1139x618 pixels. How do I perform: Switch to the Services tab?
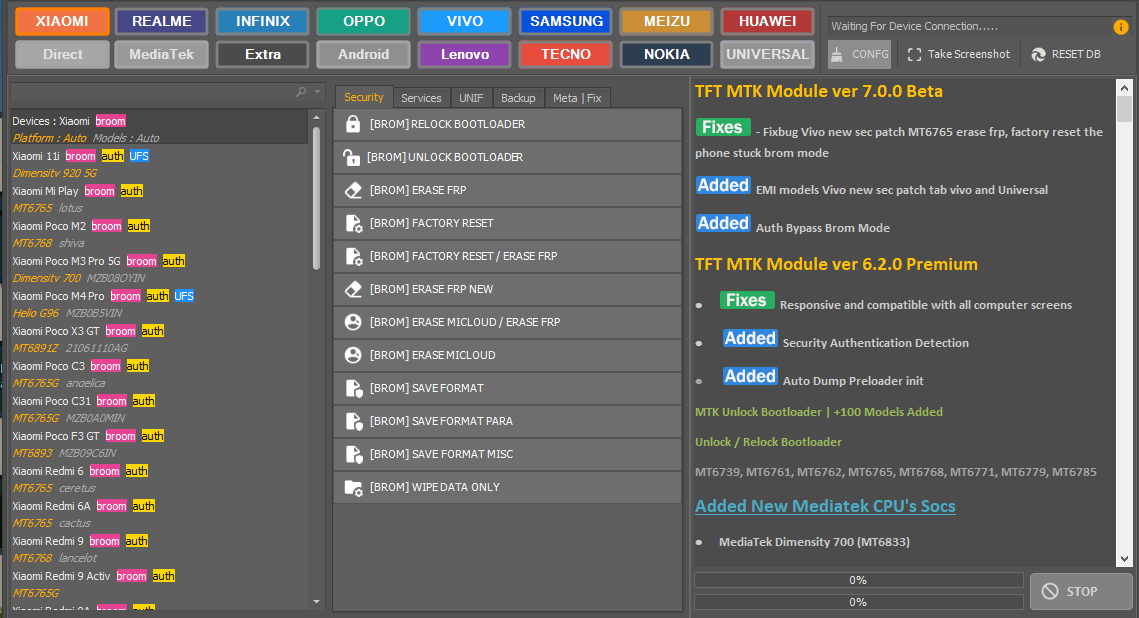(421, 97)
